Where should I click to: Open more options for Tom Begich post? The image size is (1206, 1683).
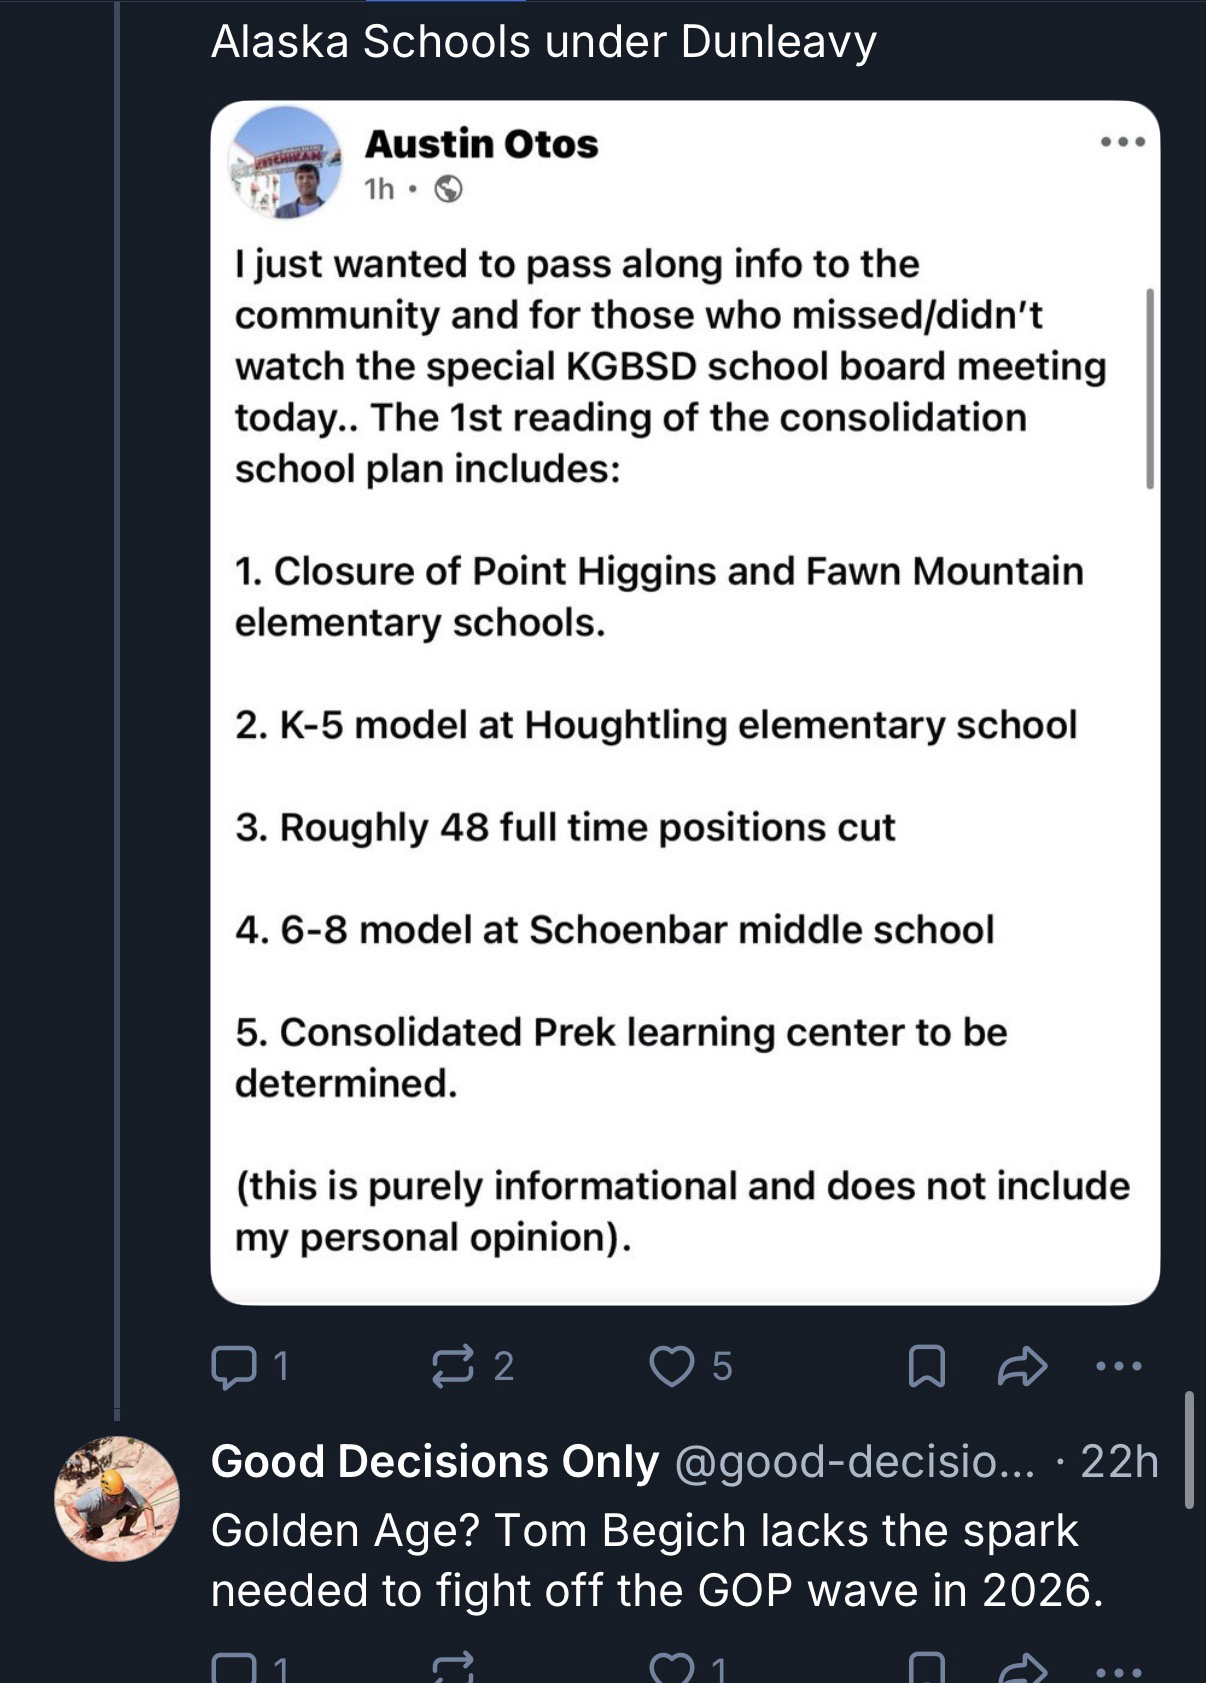click(x=1118, y=1670)
